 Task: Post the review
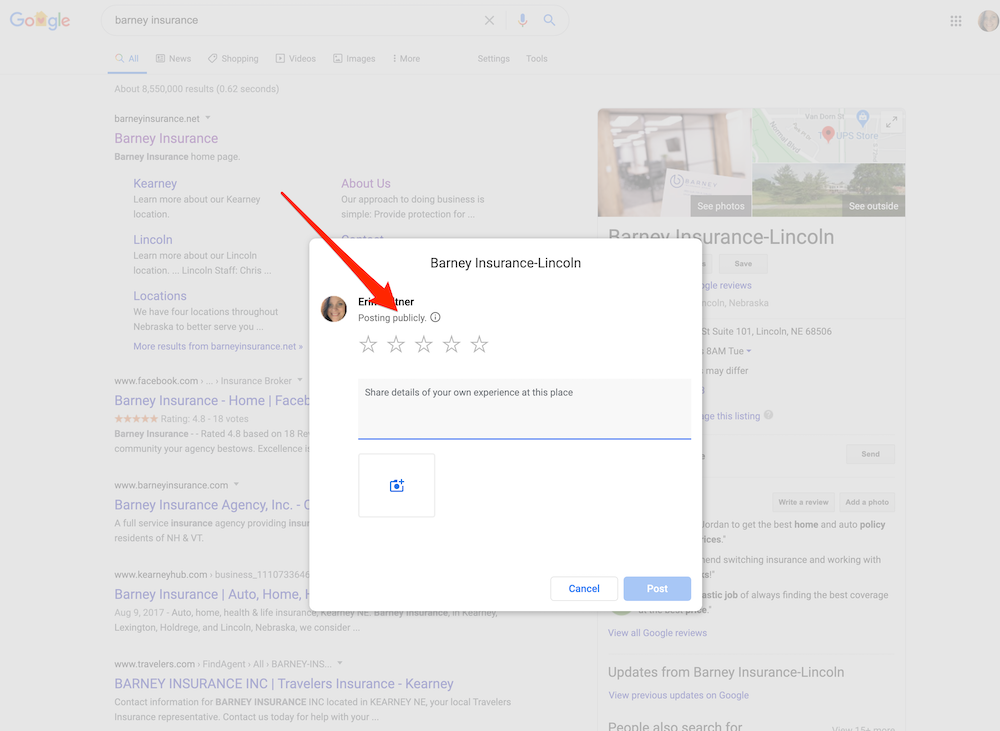[657, 588]
